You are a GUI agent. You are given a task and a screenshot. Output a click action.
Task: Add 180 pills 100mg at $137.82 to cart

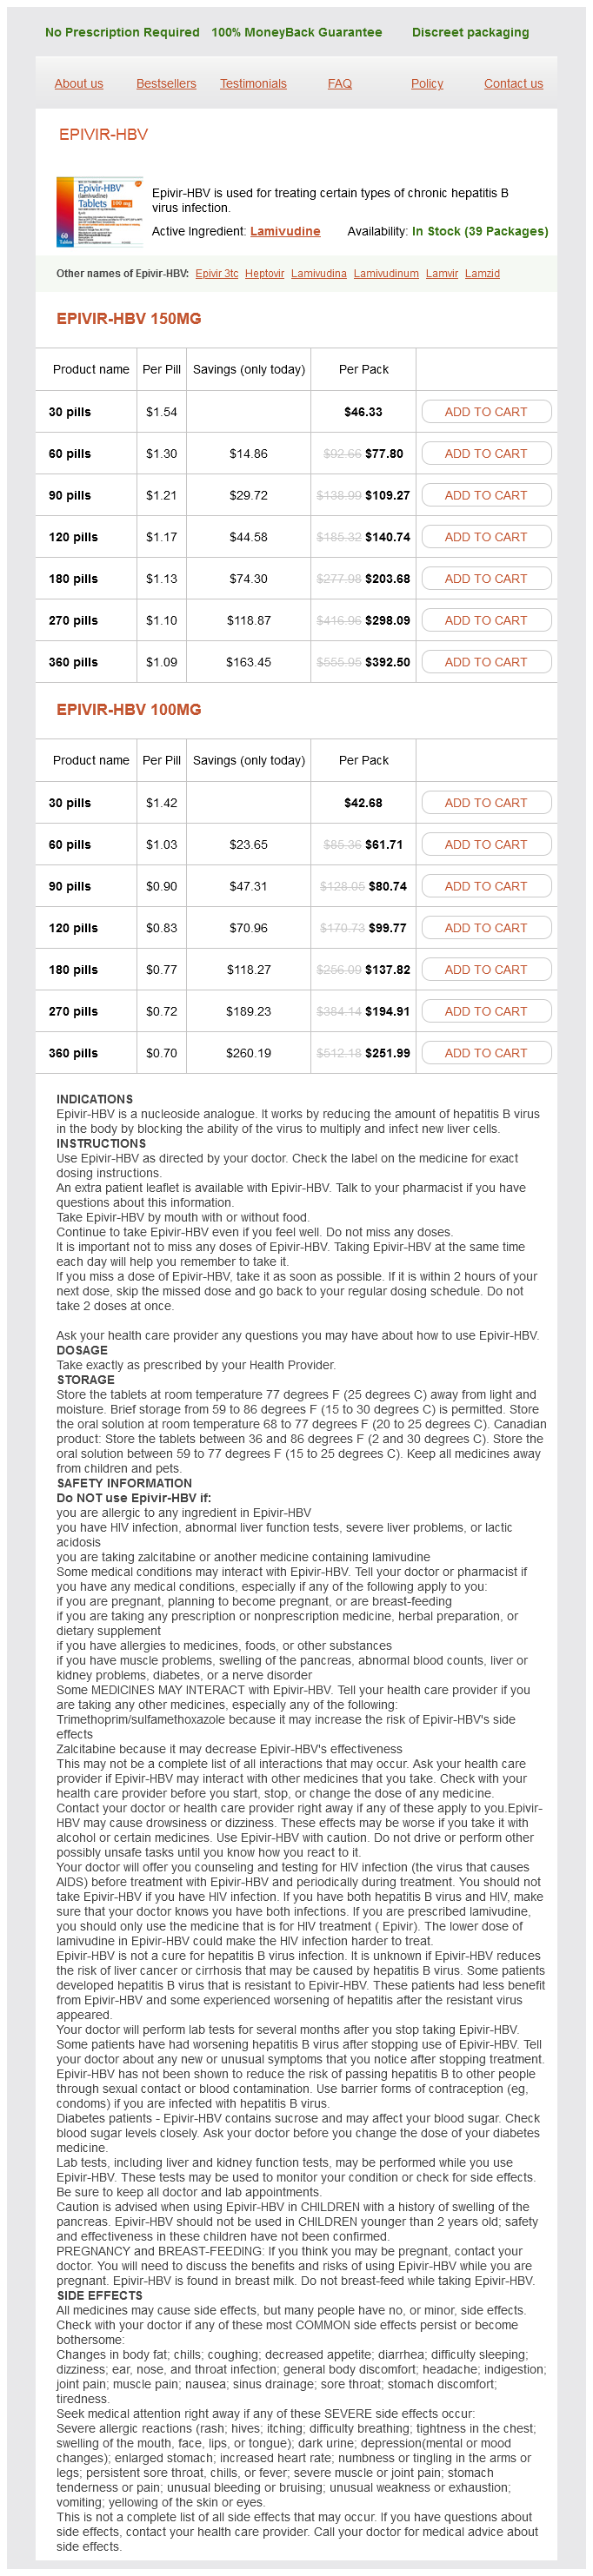(486, 970)
